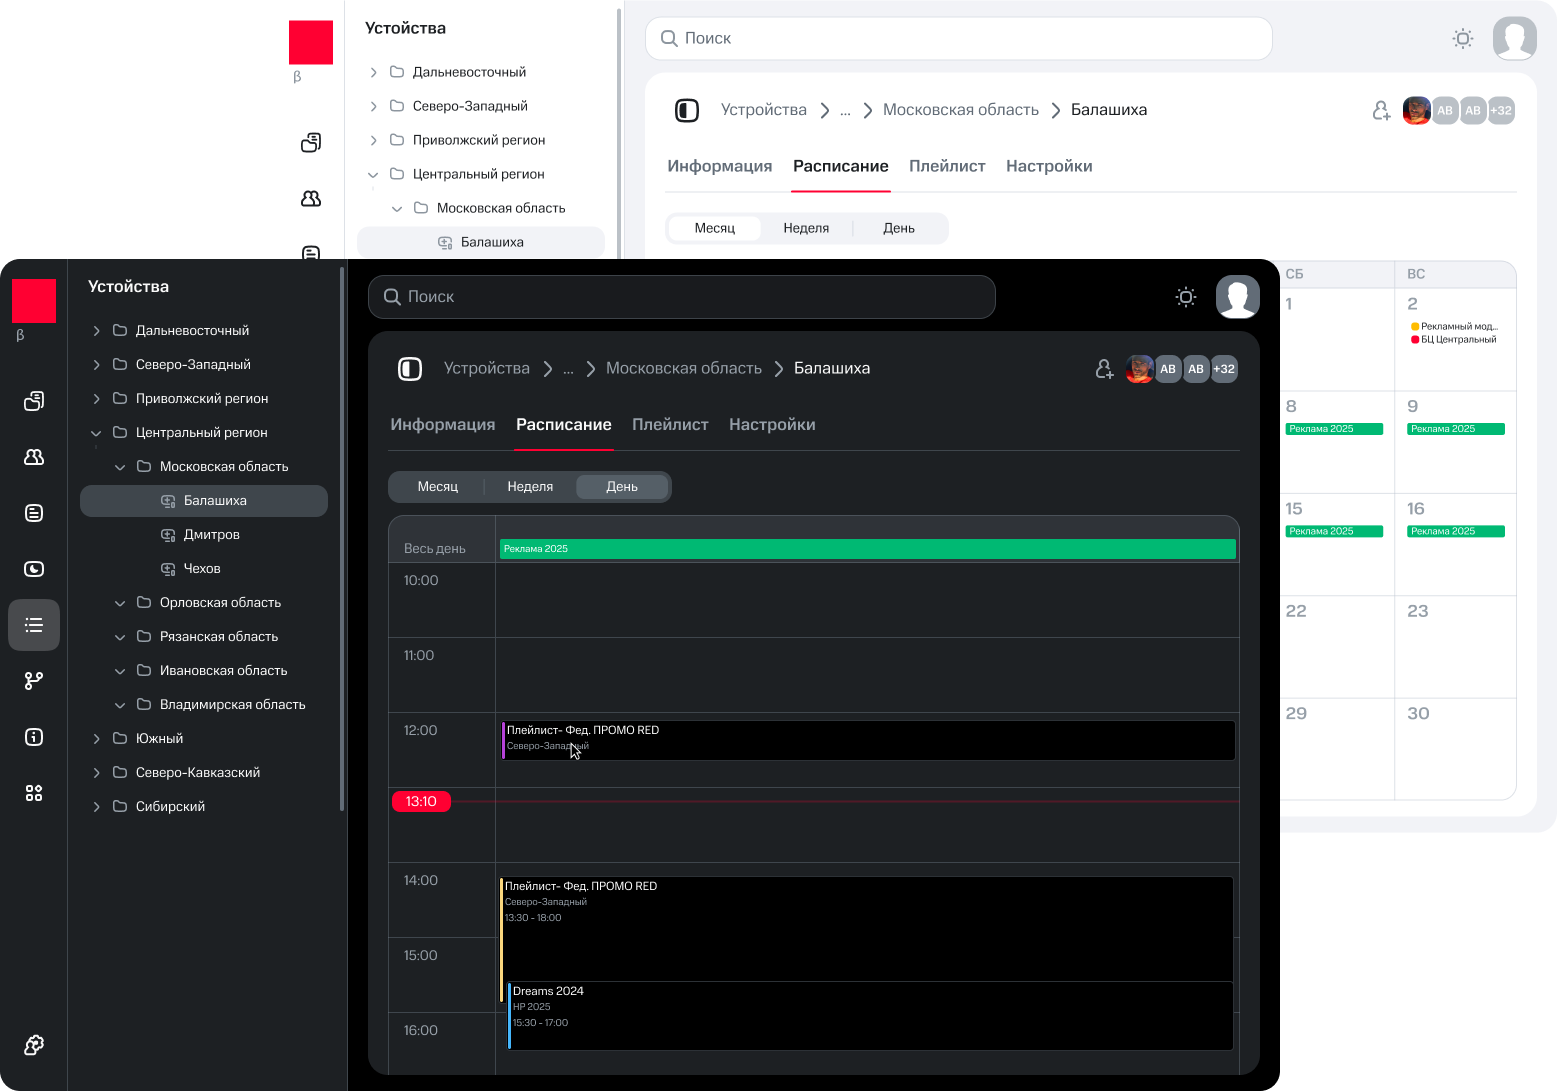1557x1091 pixels.
Task: Open settings gear at bottom of dark sidebar
Action: (34, 1045)
